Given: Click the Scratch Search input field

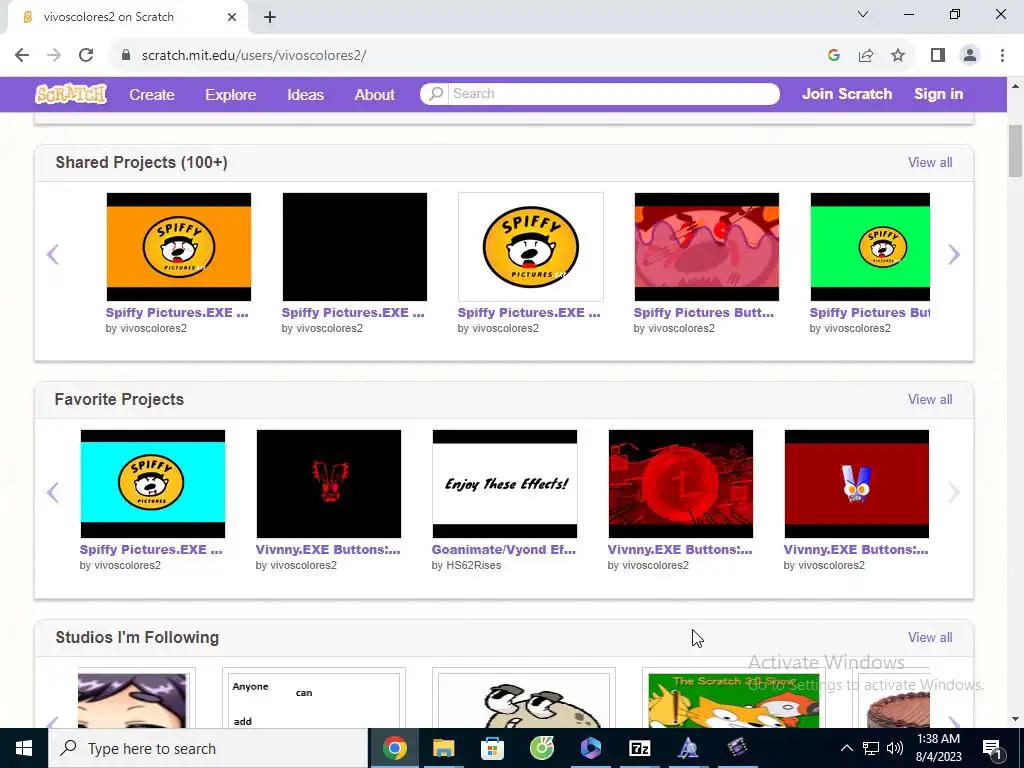Looking at the screenshot, I should [x=613, y=93].
